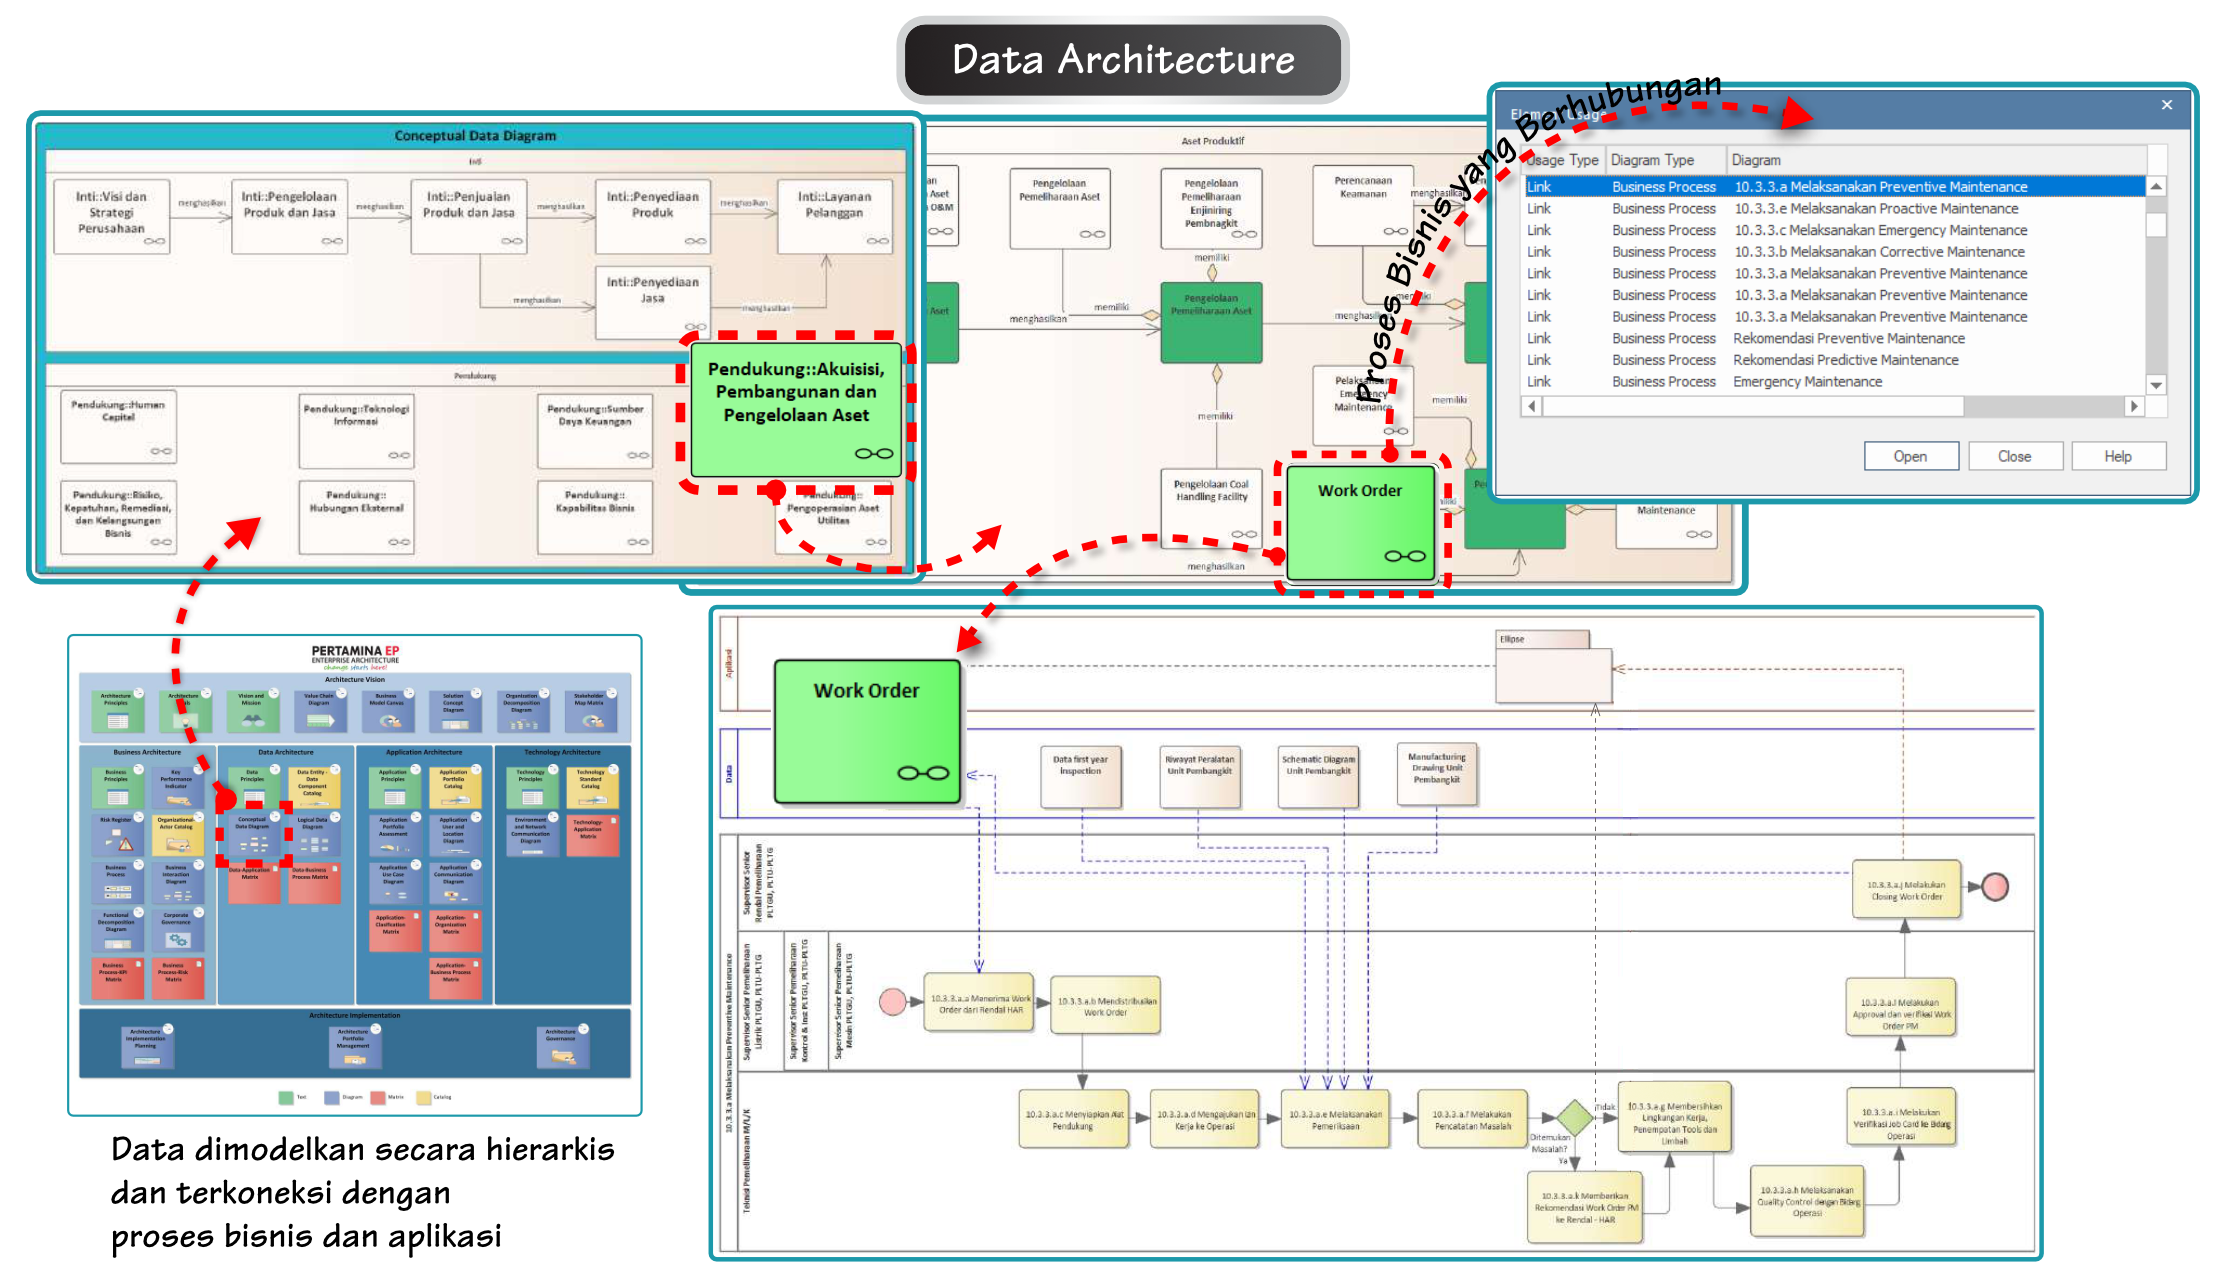The image size is (2226, 1282).
Task: Select the Inti::Visi dan Strategi Perusahaan entity
Action: pos(111,216)
